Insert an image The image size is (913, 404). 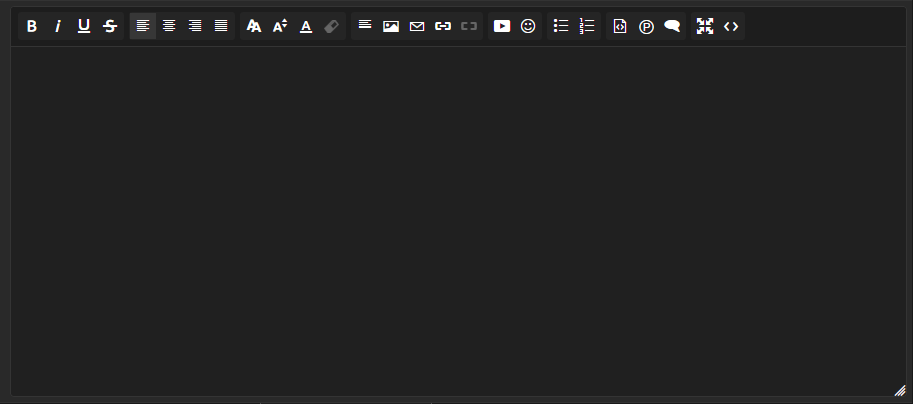click(x=391, y=26)
